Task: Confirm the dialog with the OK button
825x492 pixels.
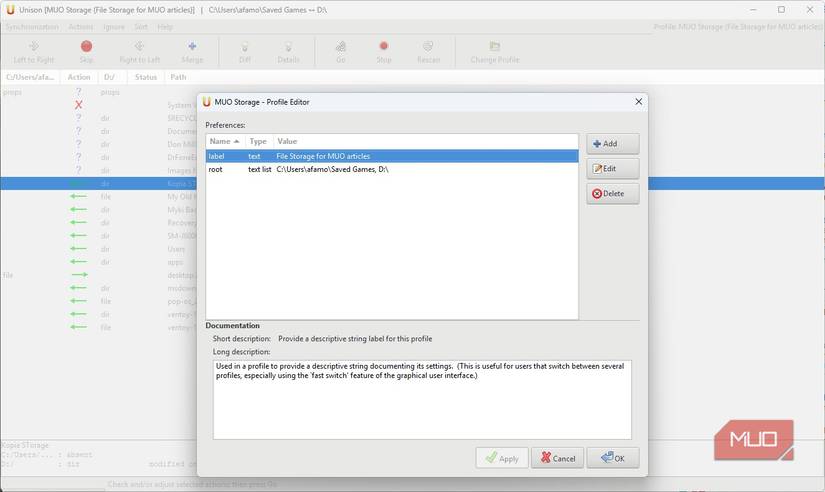Action: point(612,458)
